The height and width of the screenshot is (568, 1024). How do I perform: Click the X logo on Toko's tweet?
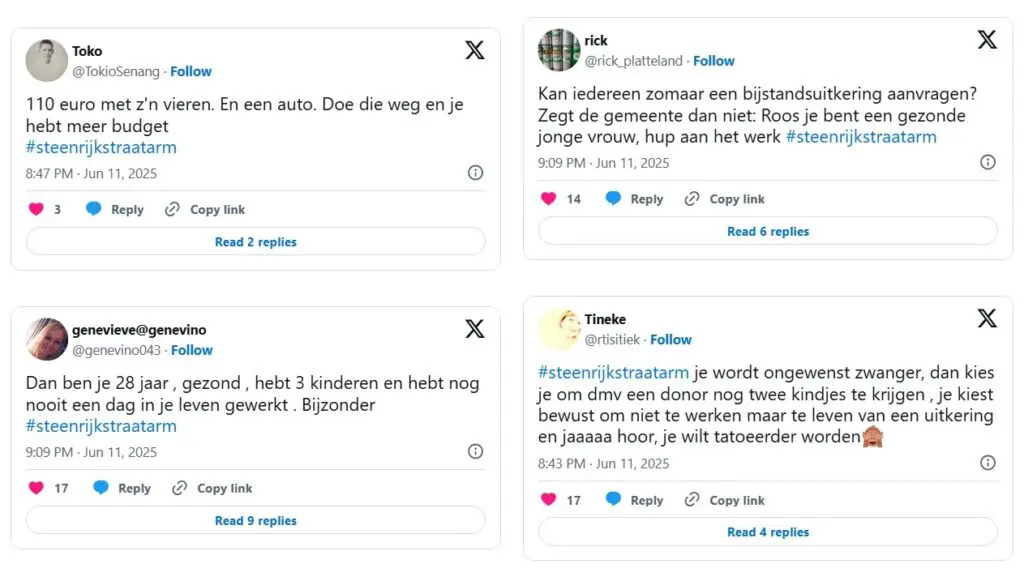475,50
